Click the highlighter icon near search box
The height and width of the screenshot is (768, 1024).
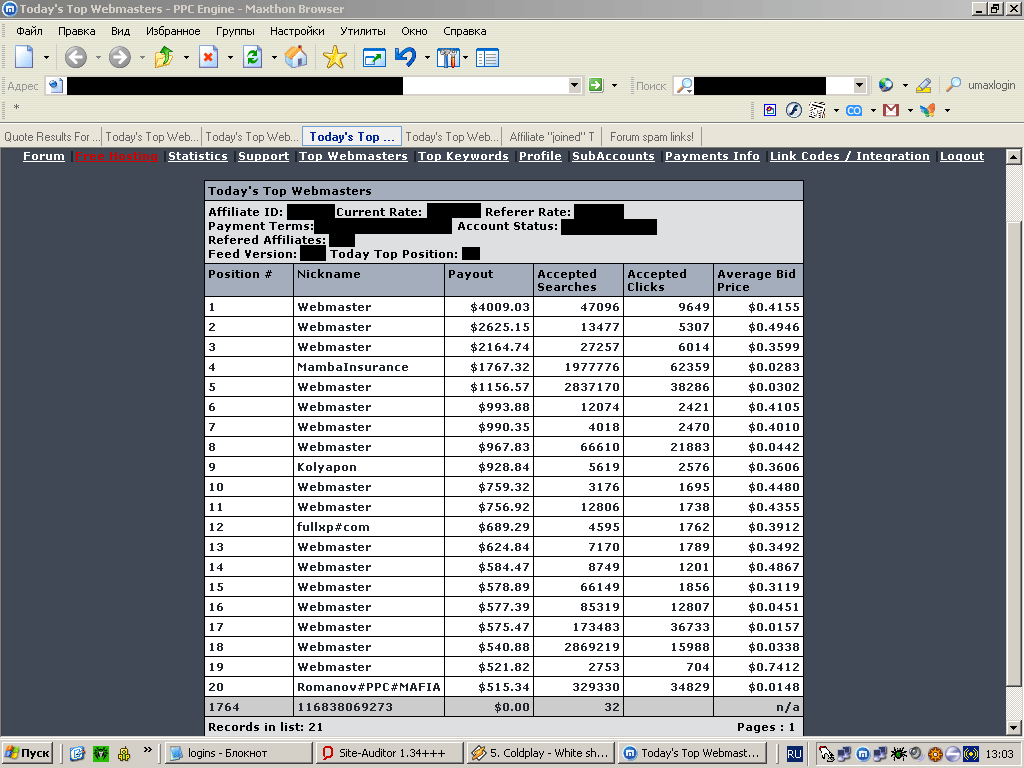(x=923, y=86)
